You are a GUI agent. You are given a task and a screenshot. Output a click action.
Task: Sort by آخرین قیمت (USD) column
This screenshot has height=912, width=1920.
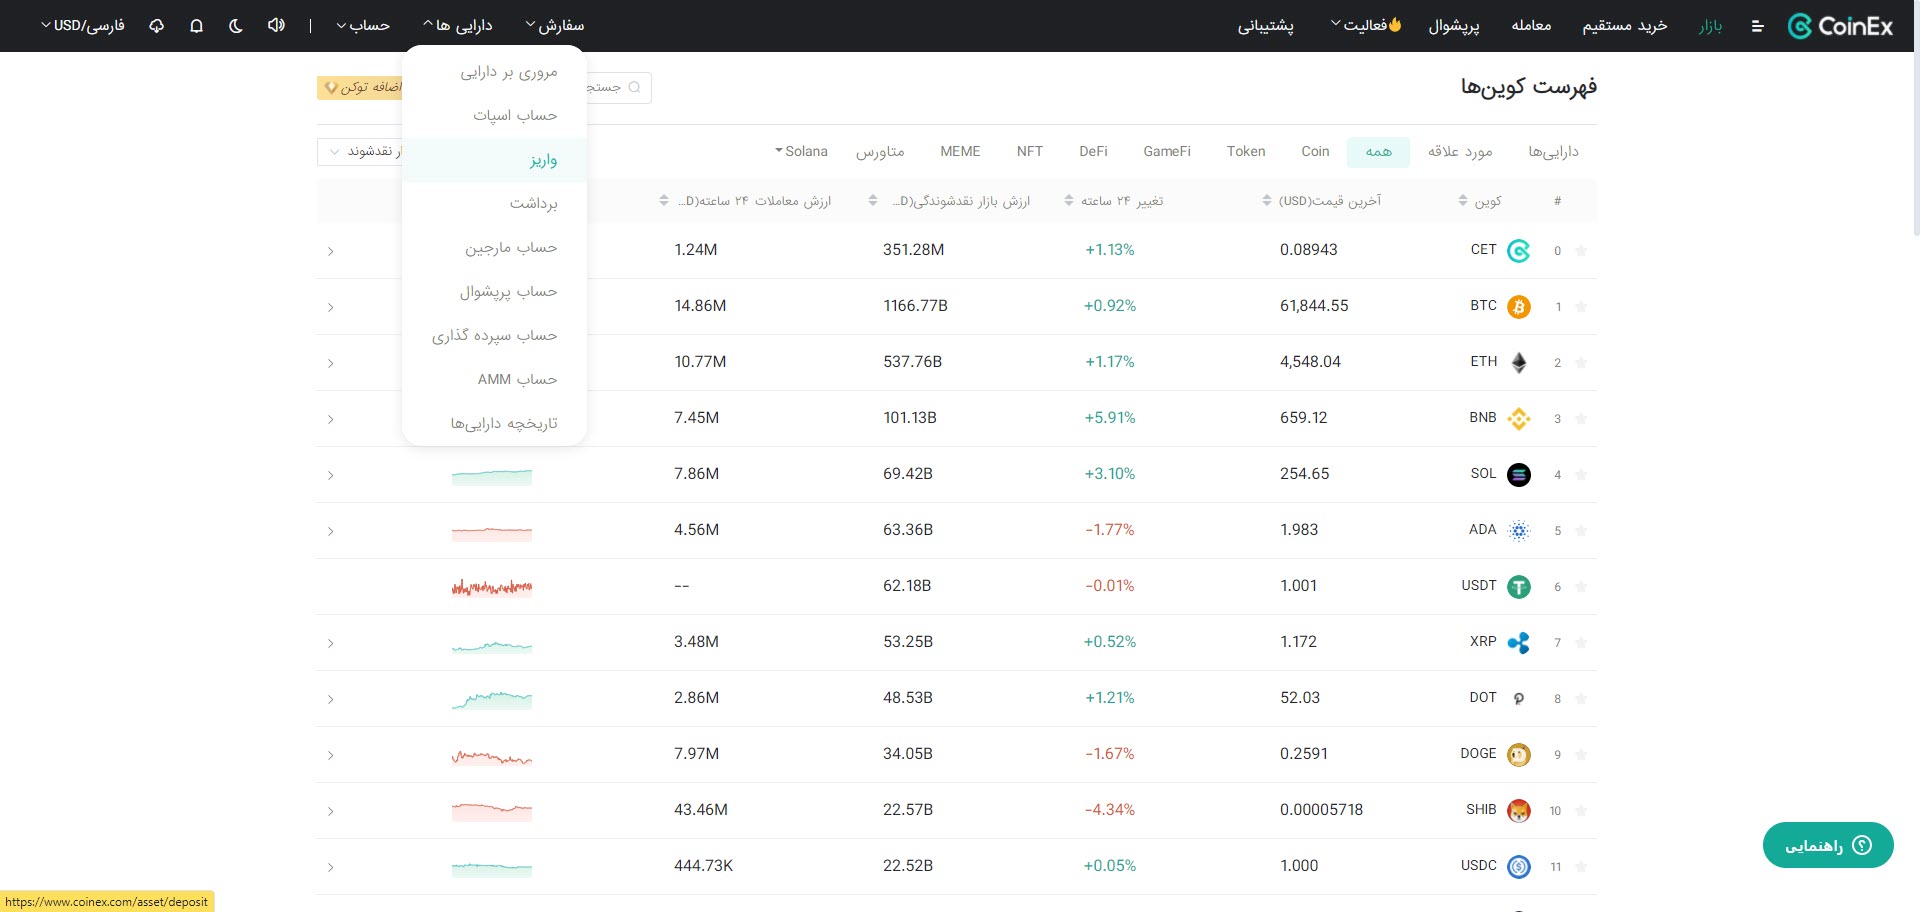pyautogui.click(x=1267, y=201)
